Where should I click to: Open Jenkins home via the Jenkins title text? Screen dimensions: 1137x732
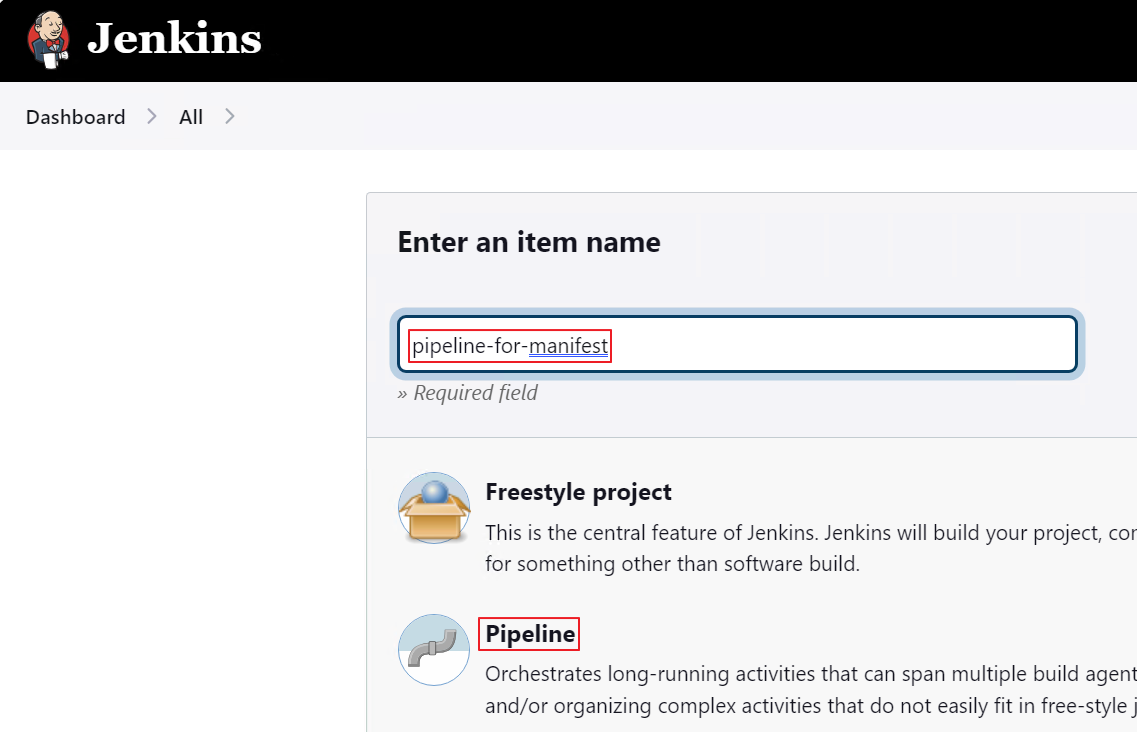174,38
